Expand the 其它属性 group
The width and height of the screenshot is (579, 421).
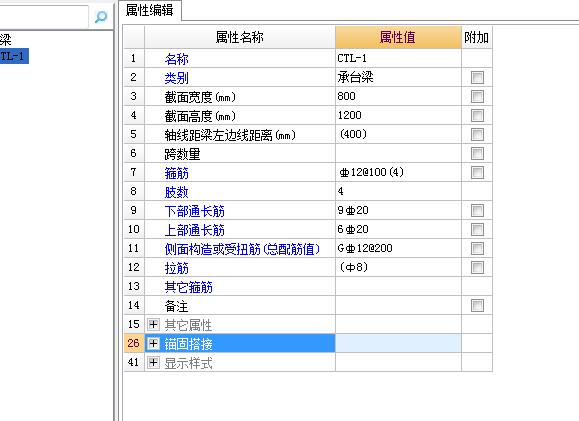point(153,325)
